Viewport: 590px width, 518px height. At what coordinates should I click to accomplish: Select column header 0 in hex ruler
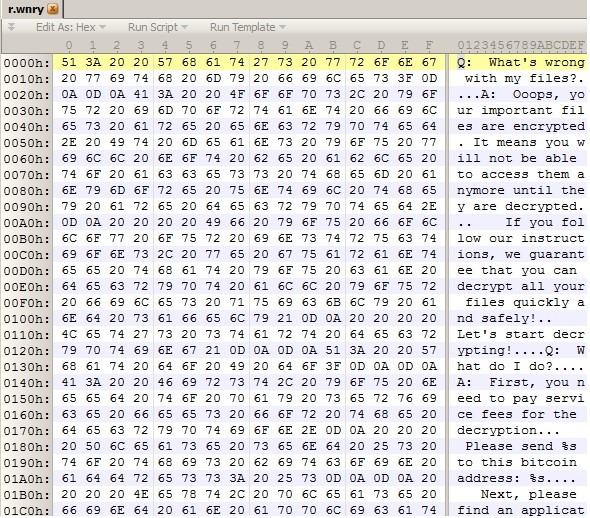point(69,46)
